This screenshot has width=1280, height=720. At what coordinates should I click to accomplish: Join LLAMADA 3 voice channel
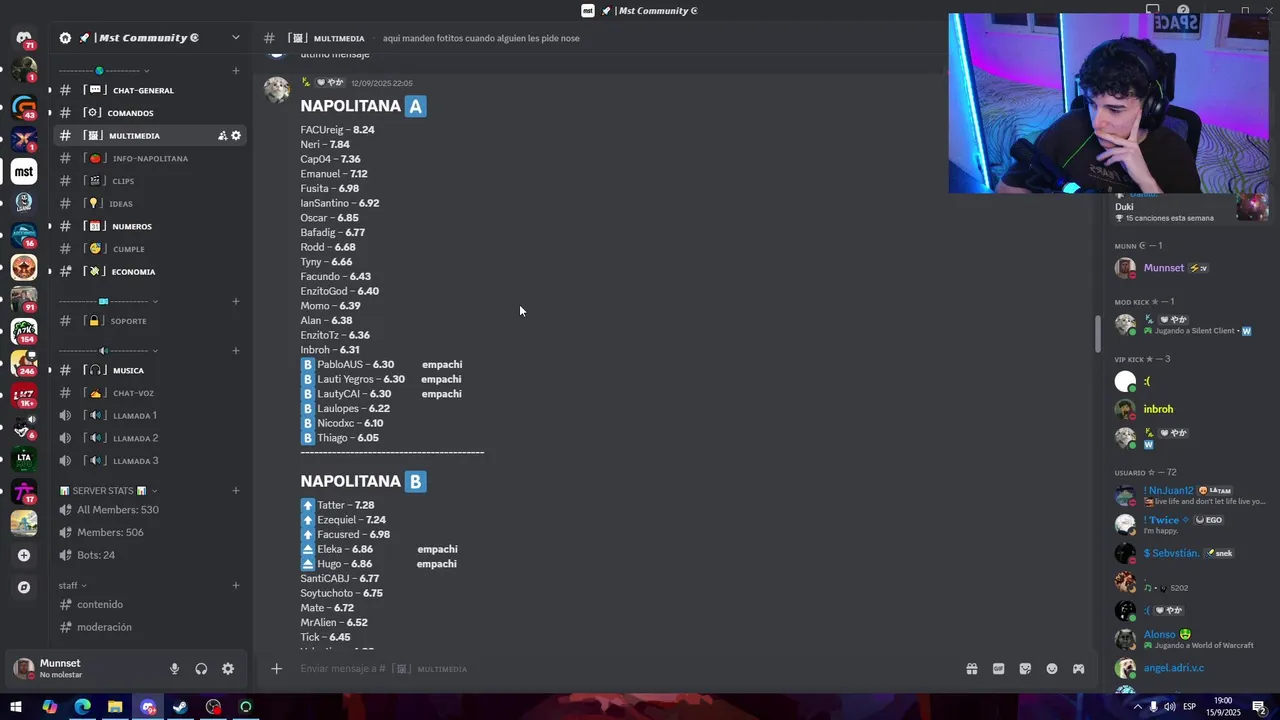[150, 461]
